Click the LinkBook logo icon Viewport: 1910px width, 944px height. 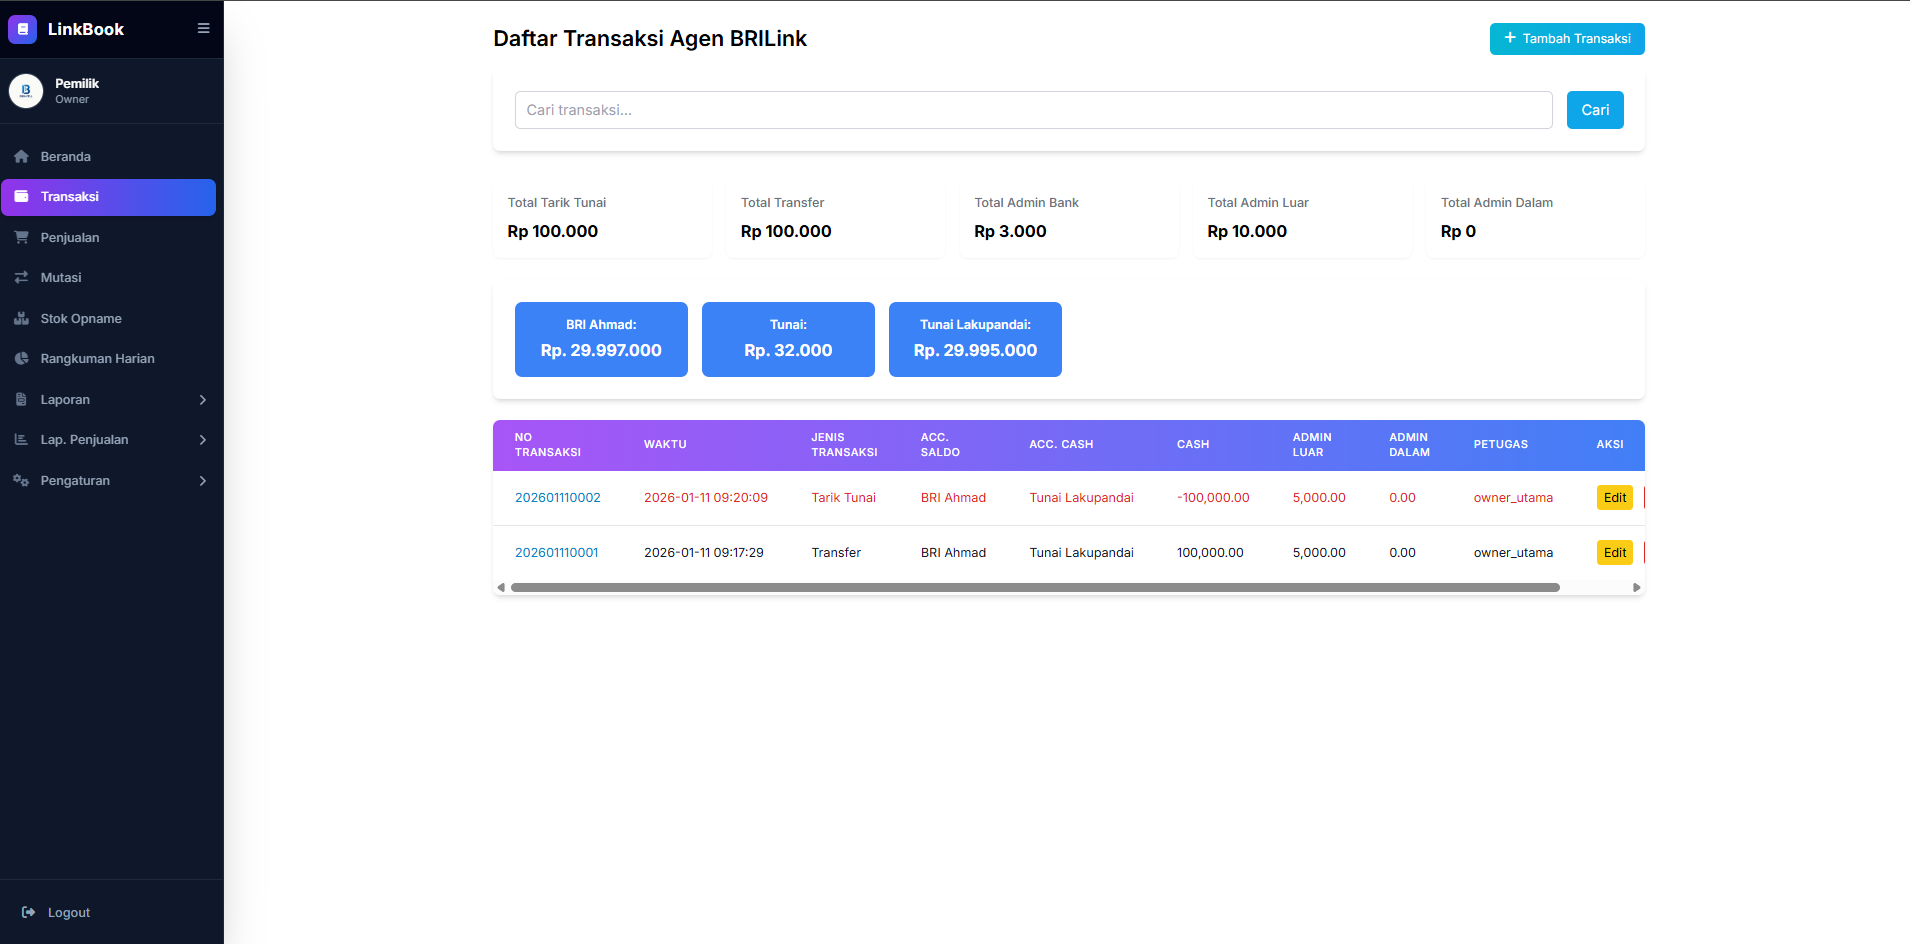[22, 29]
